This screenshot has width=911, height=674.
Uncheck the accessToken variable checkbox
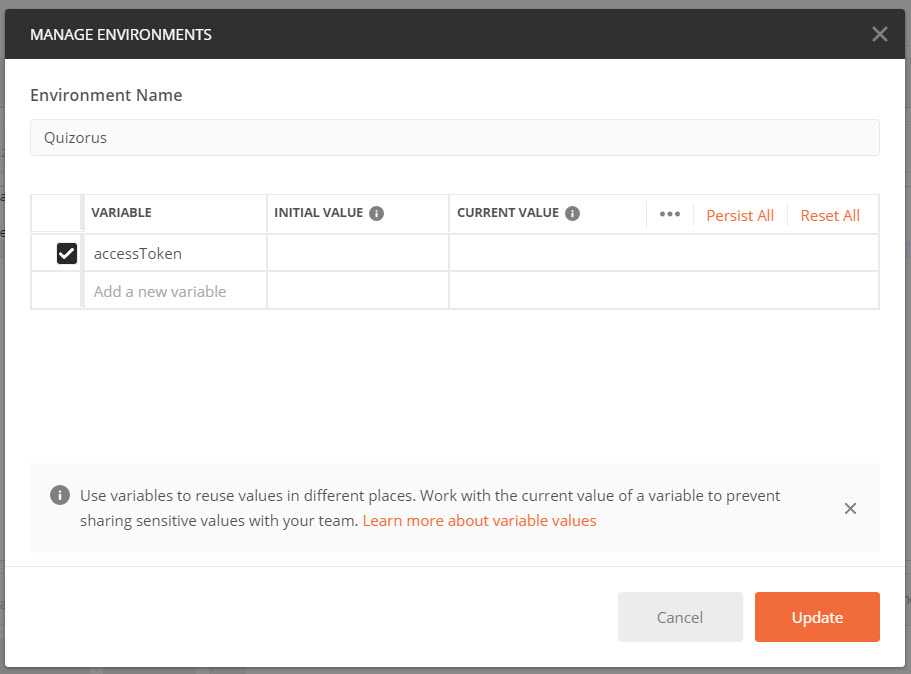point(67,254)
